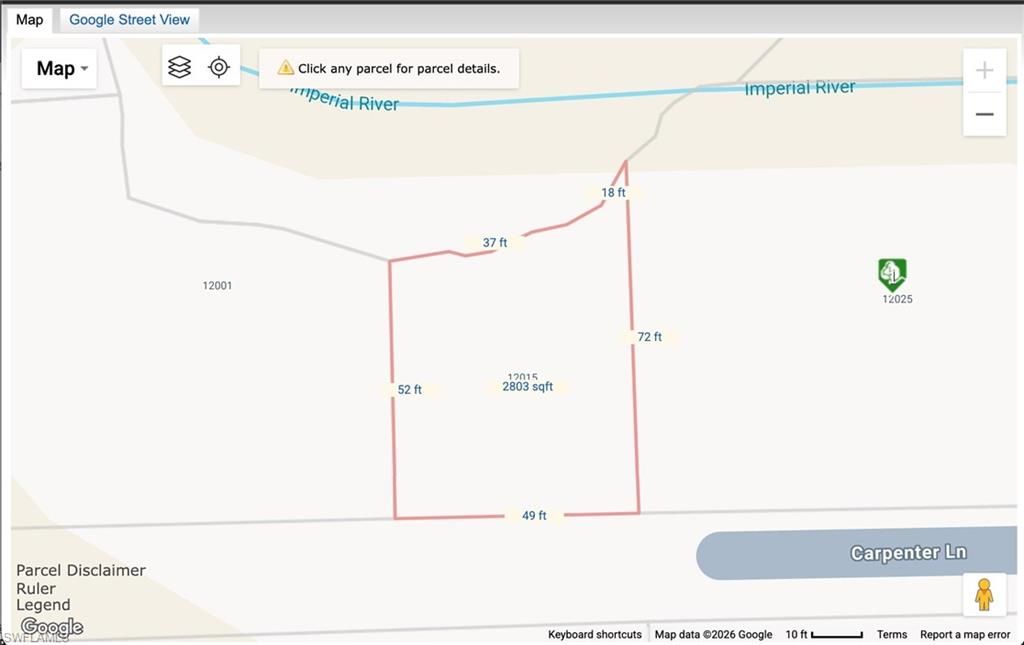
Task: Click the 'Click any parcel for parcel details' notice
Action: coord(389,69)
